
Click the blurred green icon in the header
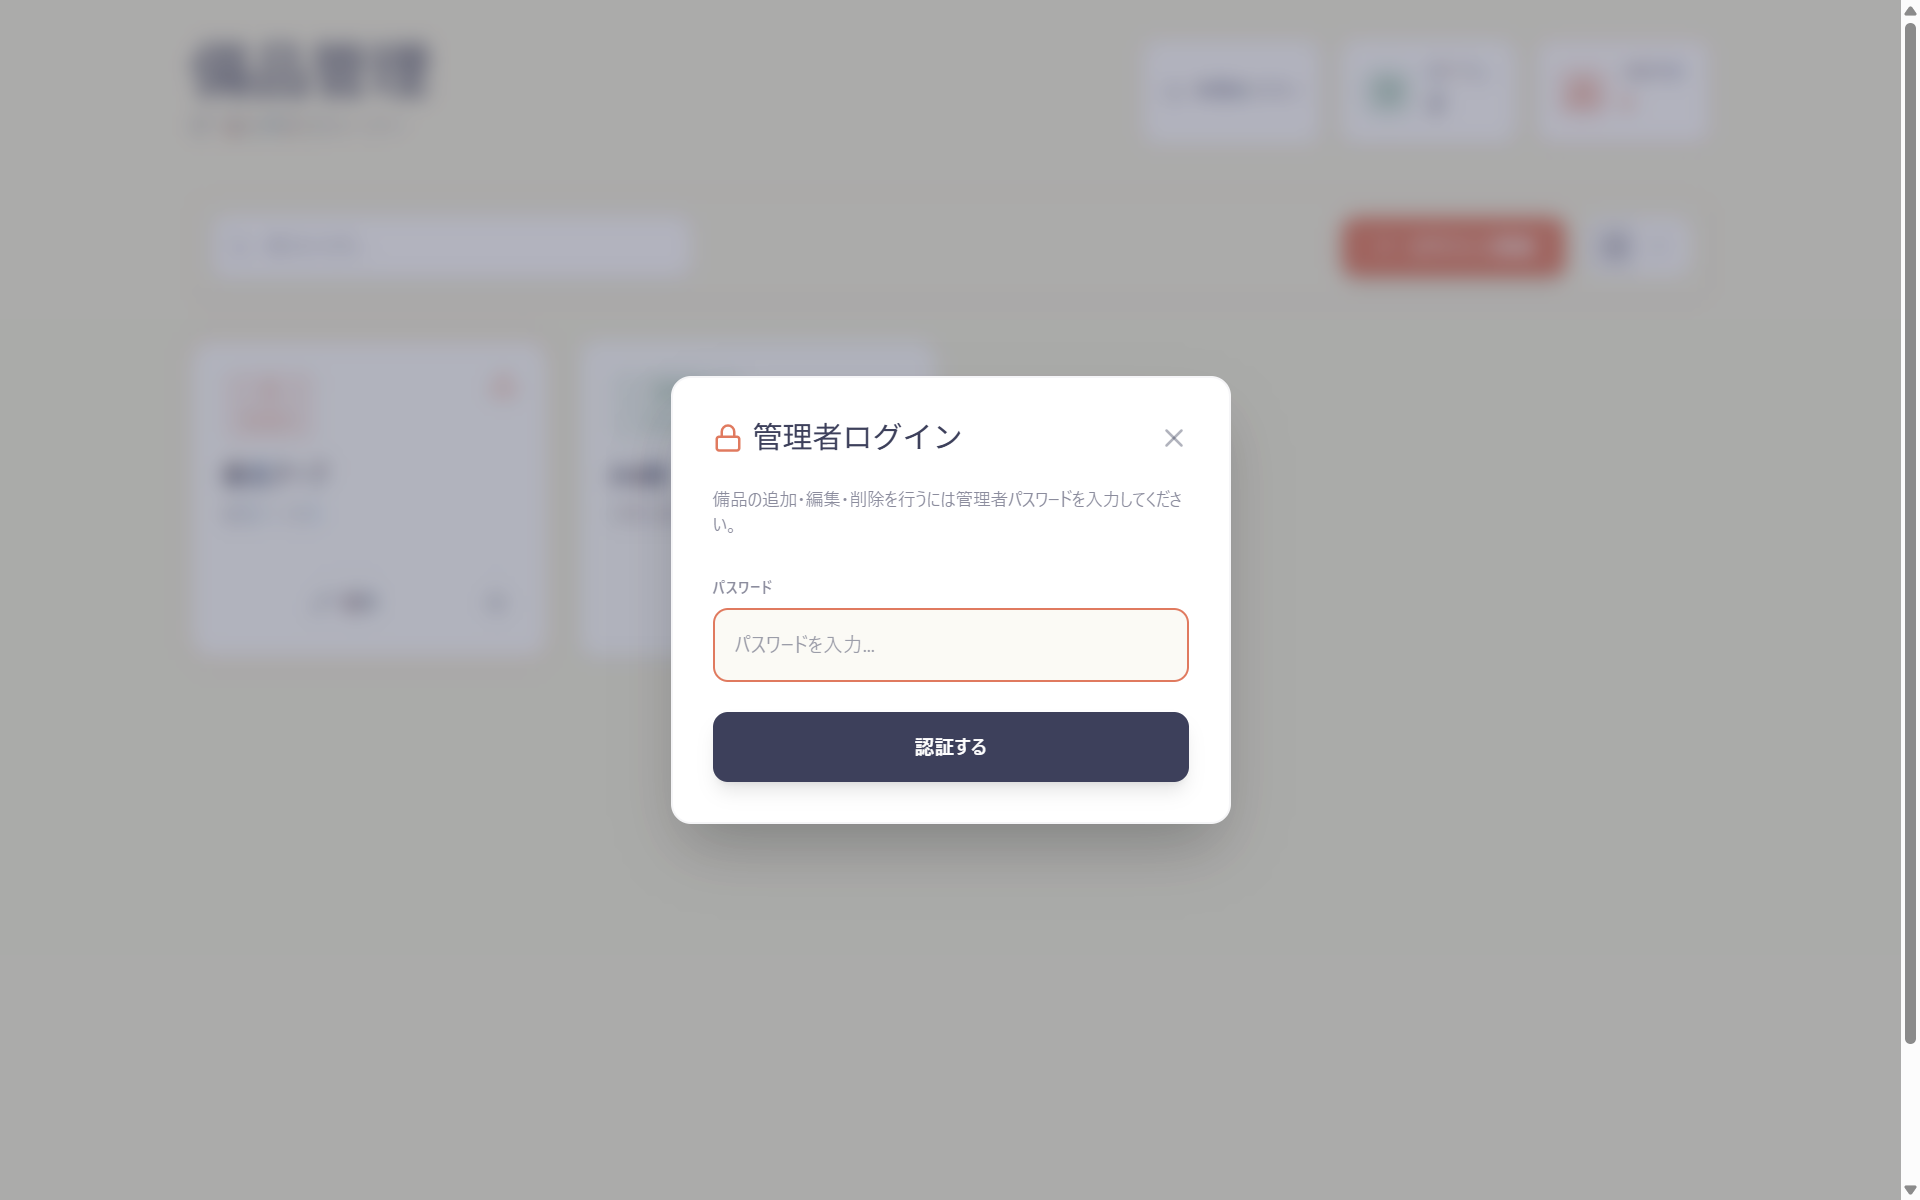coord(1388,92)
